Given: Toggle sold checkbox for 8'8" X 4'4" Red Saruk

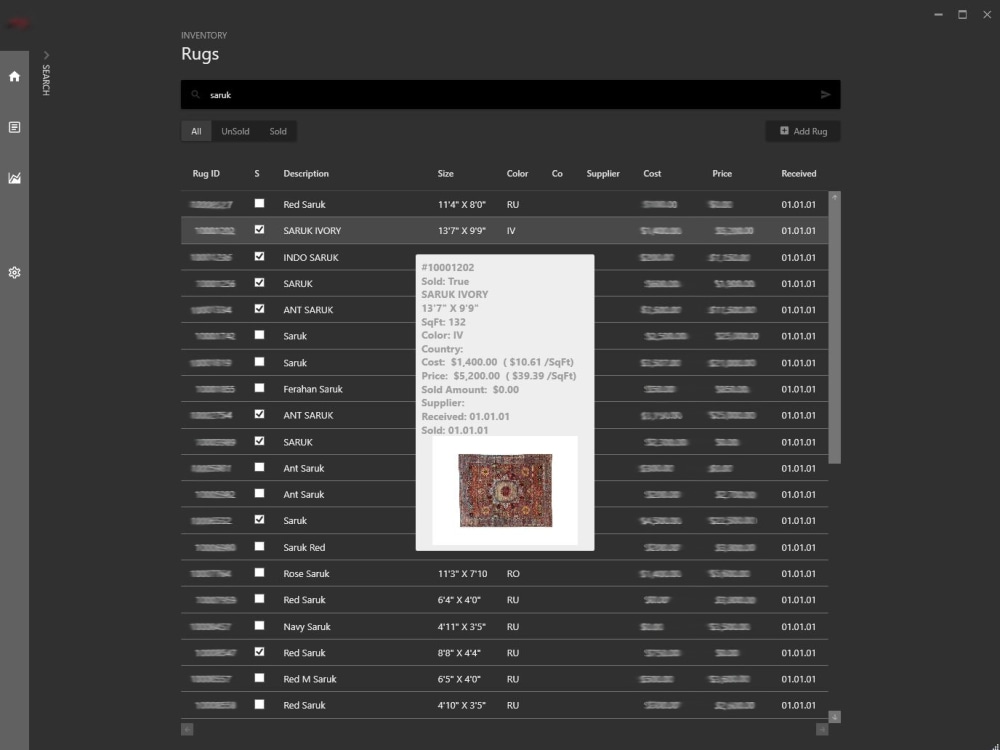Looking at the screenshot, I should (259, 652).
